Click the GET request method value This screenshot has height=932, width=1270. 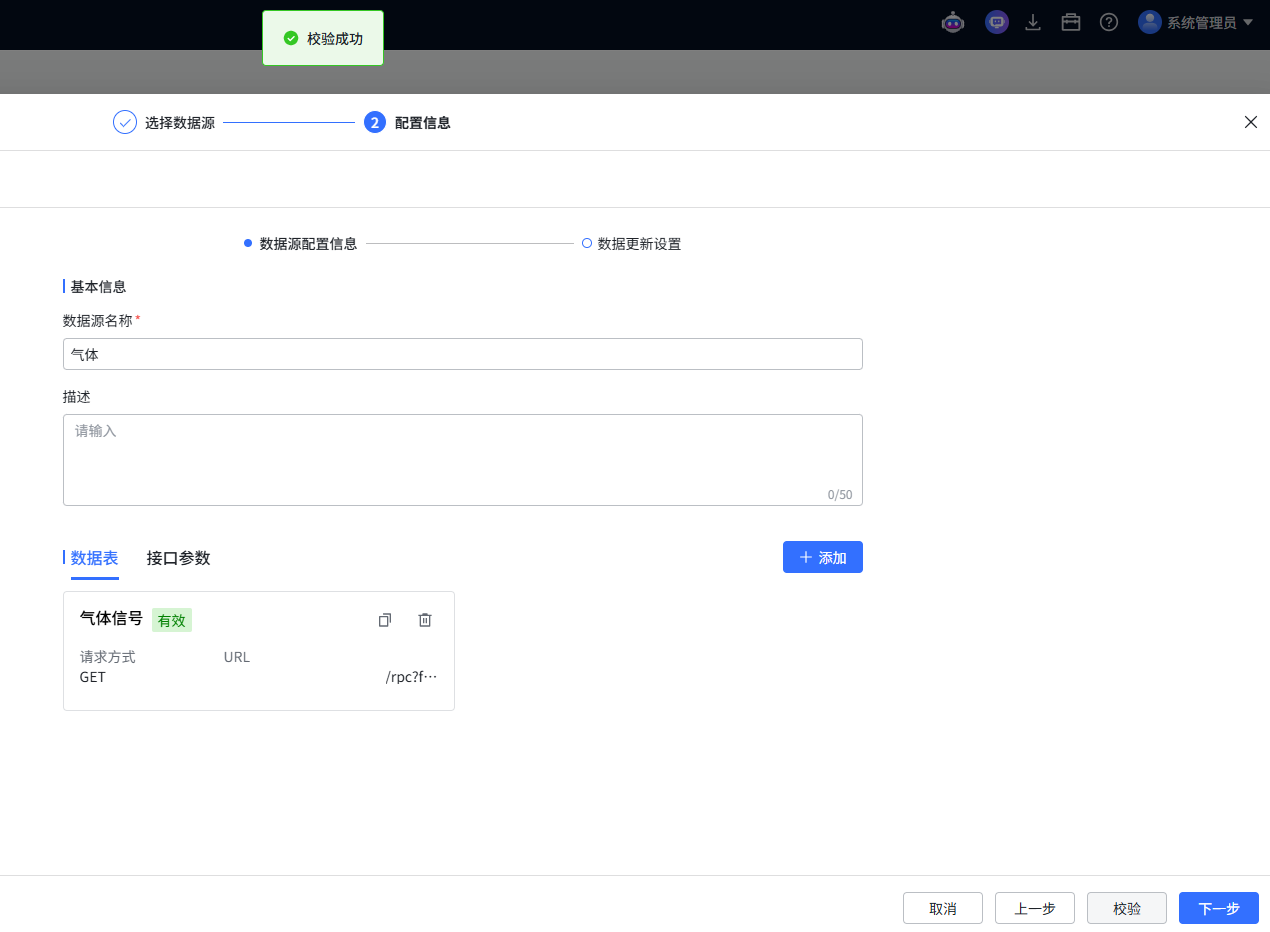[92, 677]
